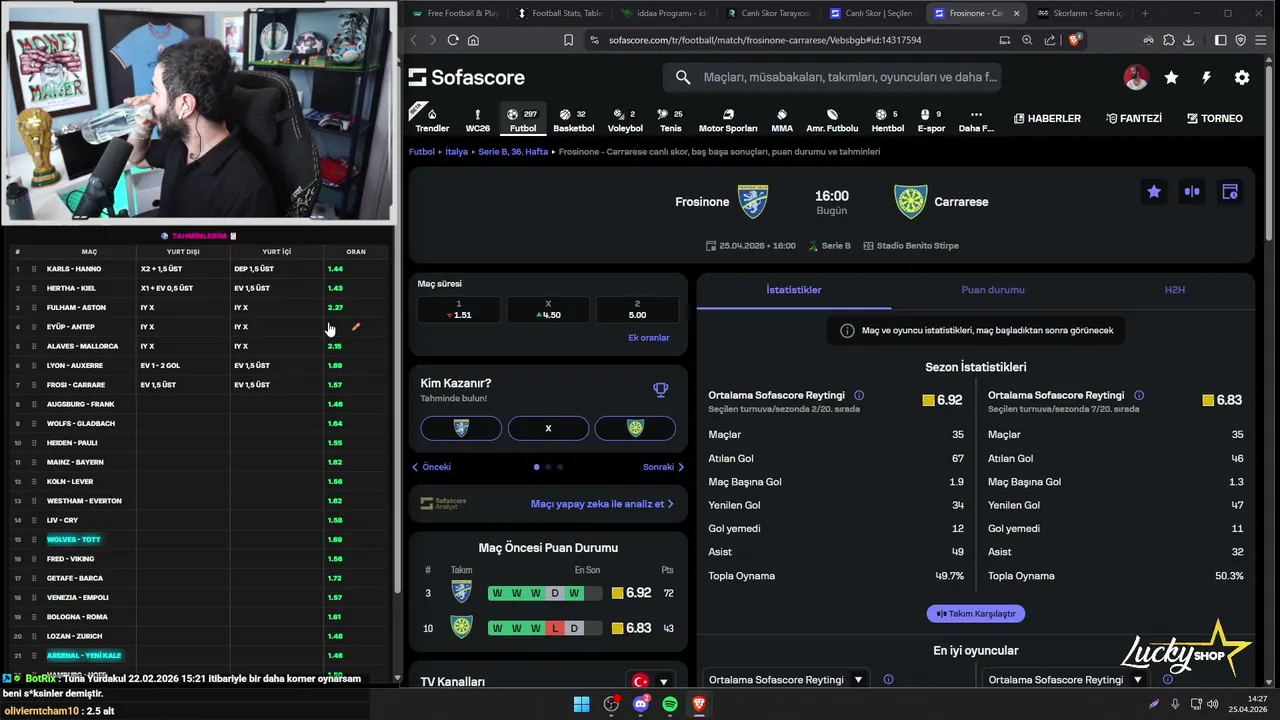This screenshot has height=720, width=1280.
Task: Click the Ek oranlar link
Action: click(649, 338)
